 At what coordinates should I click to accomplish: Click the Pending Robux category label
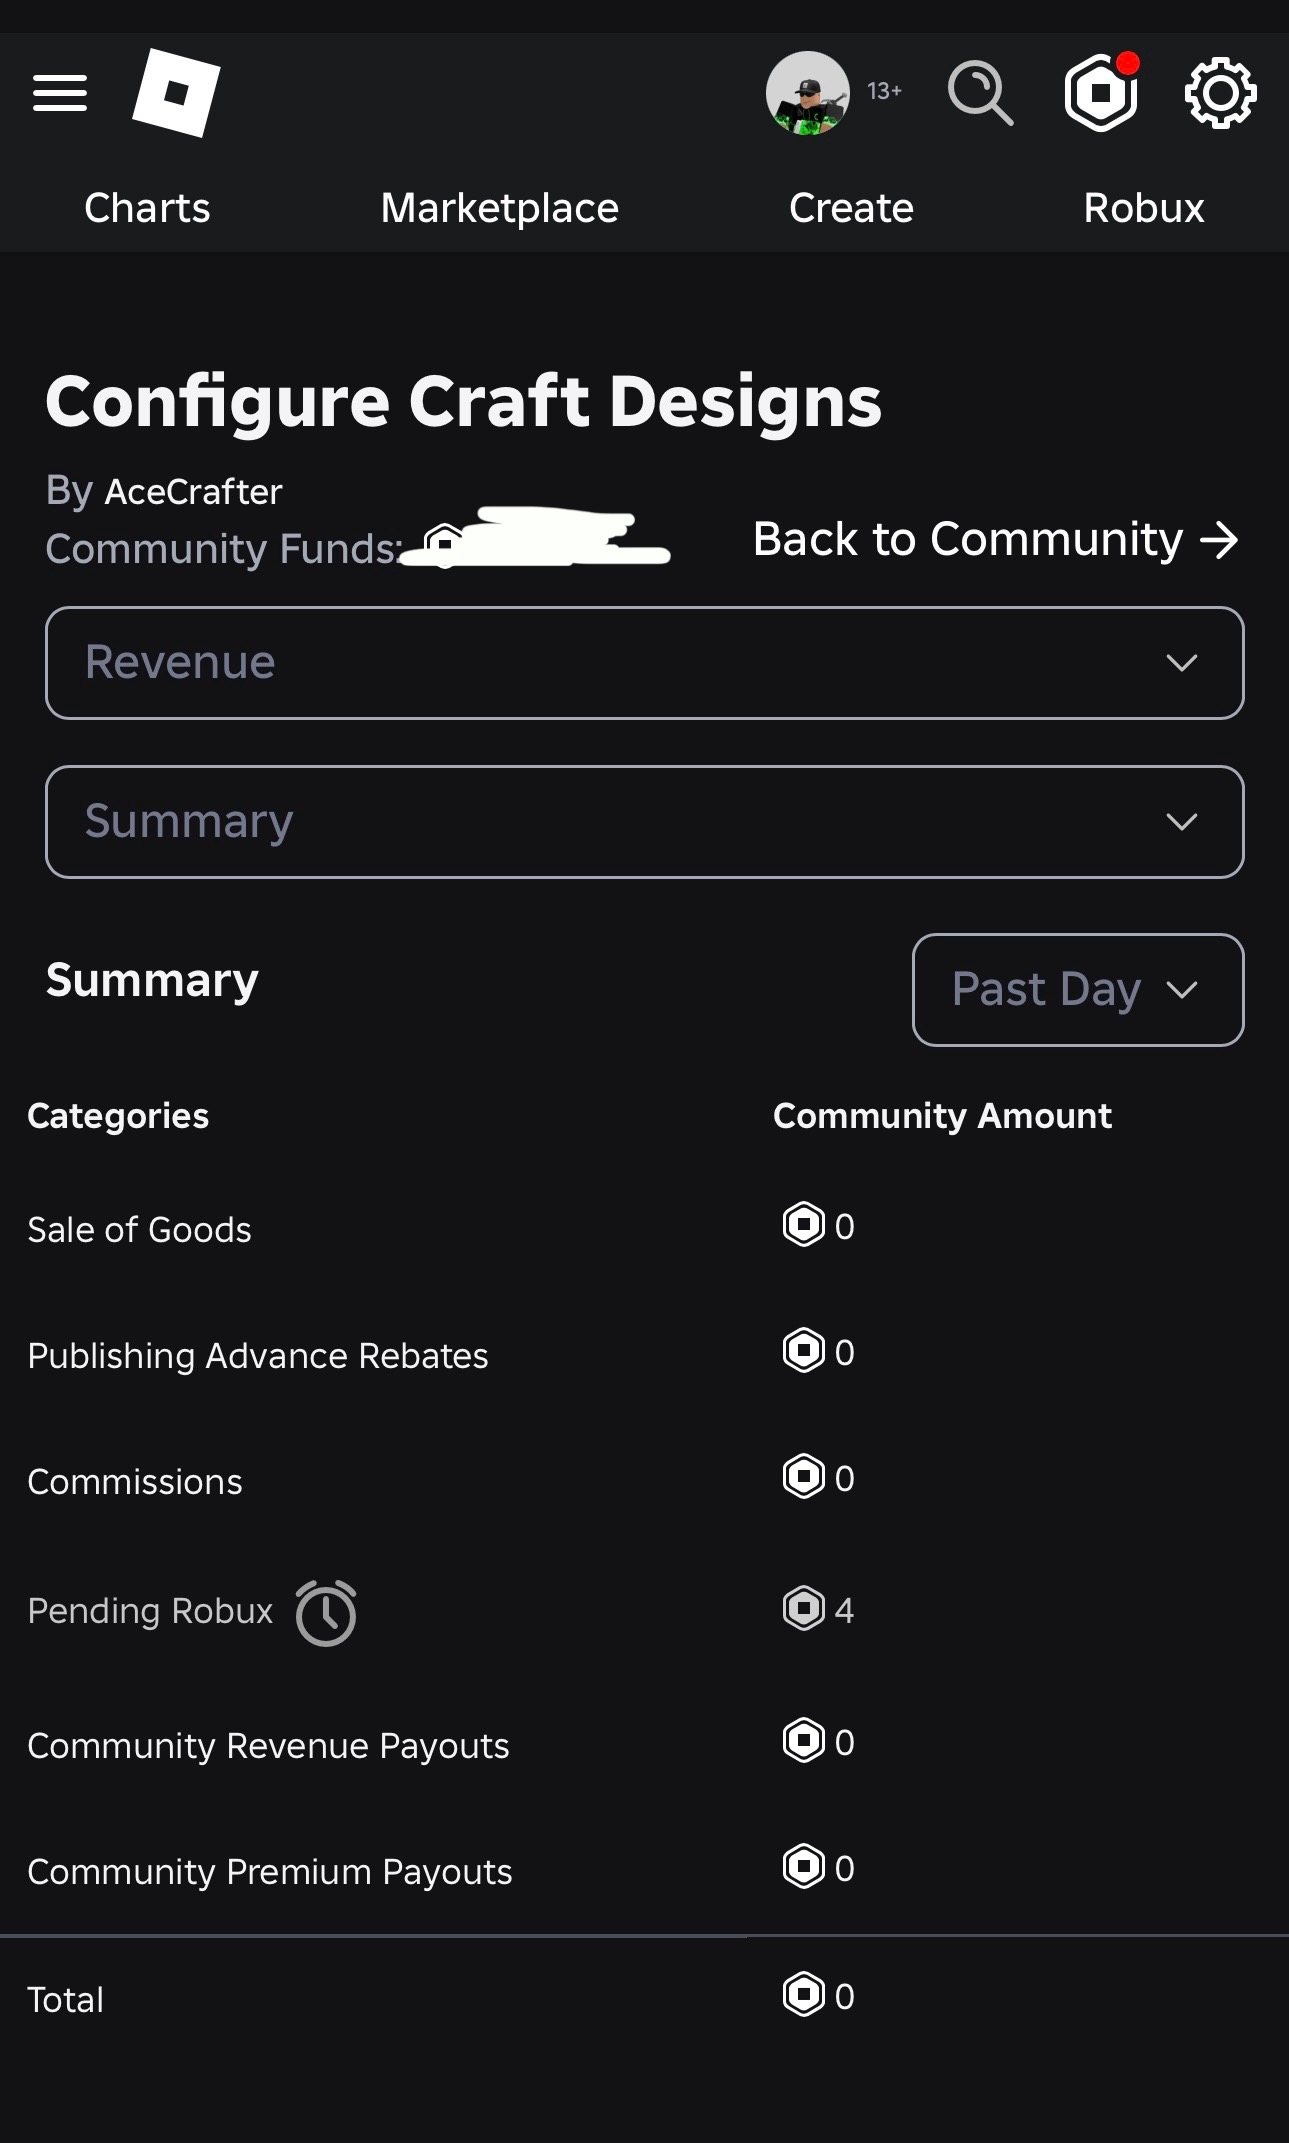[150, 1611]
